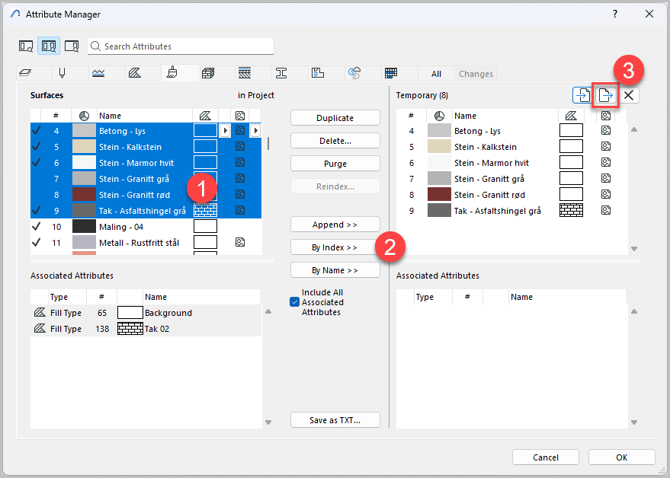Close the Temporary attribute list with X
670x478 pixels.
(x=629, y=95)
